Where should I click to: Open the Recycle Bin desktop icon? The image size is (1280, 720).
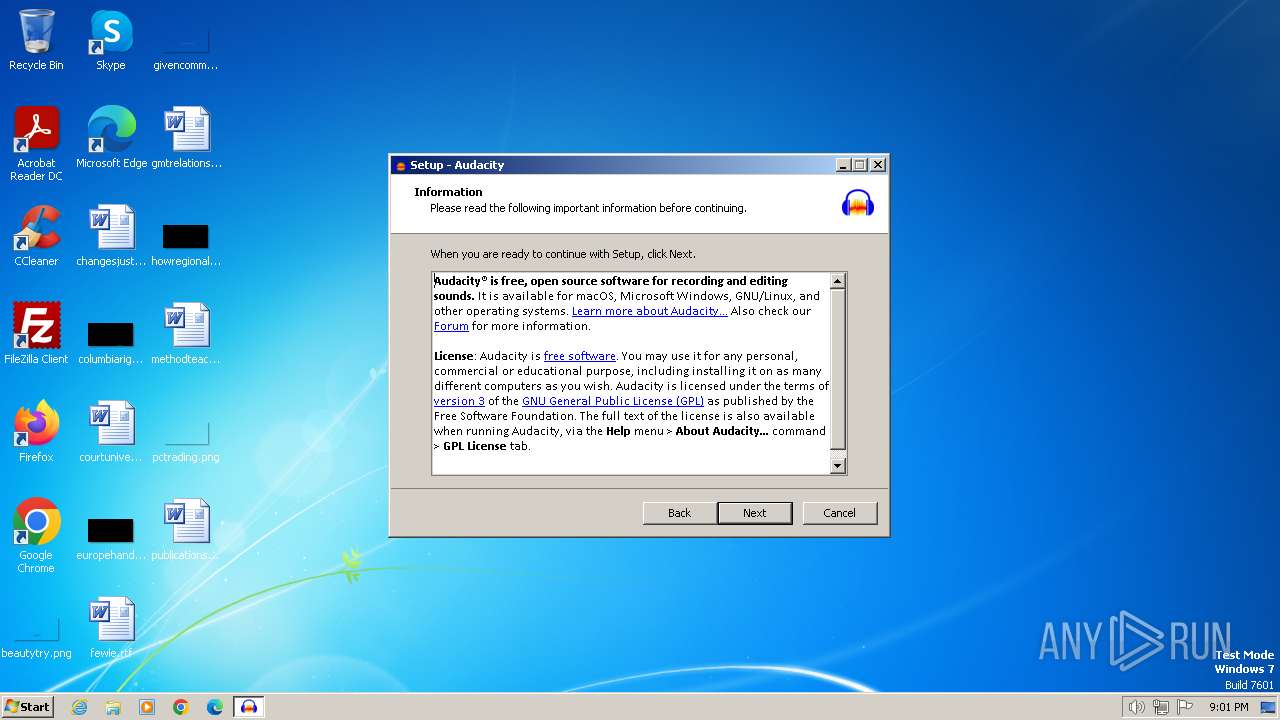(x=36, y=40)
